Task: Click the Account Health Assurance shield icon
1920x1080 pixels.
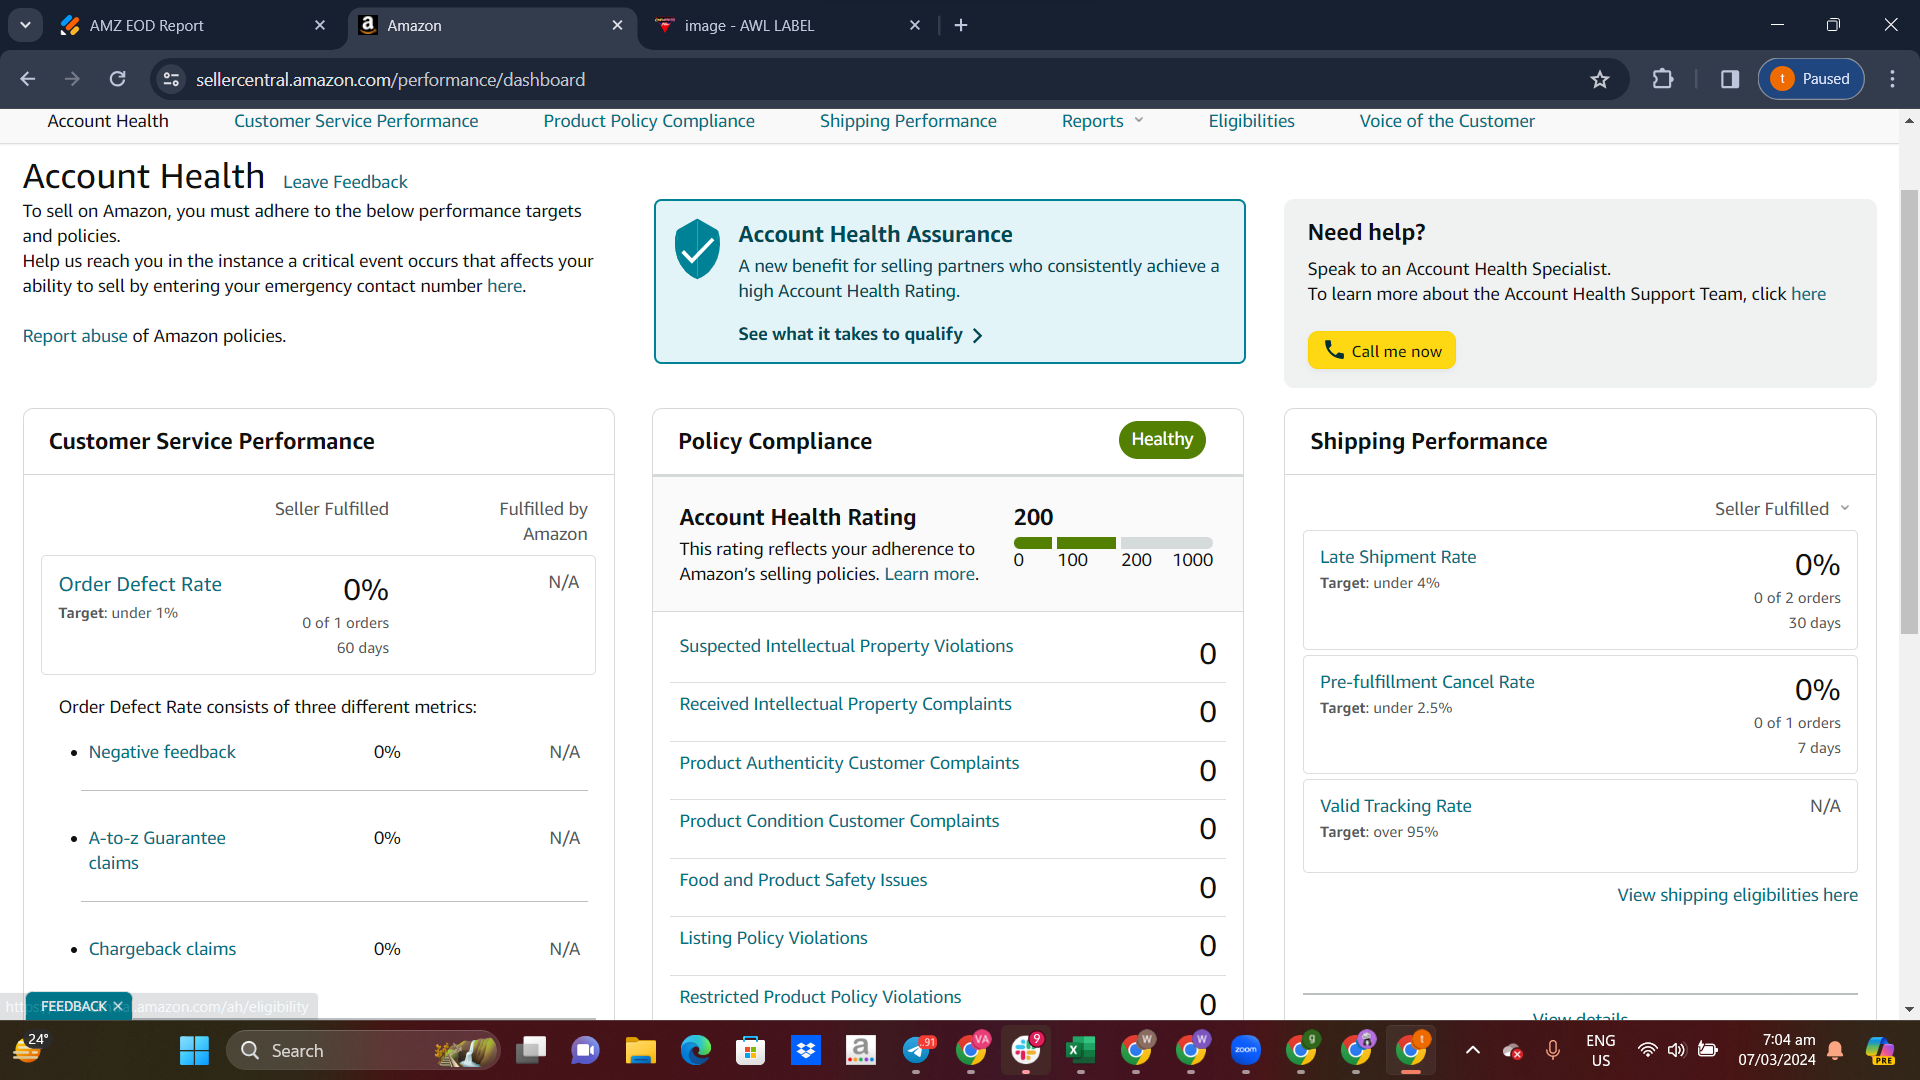Action: [697, 248]
